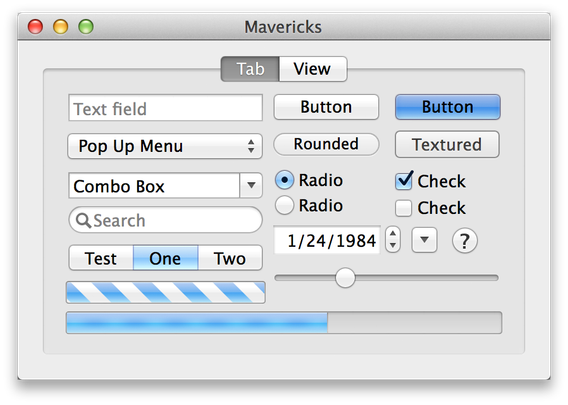Click the green zoom window button

click(x=86, y=26)
